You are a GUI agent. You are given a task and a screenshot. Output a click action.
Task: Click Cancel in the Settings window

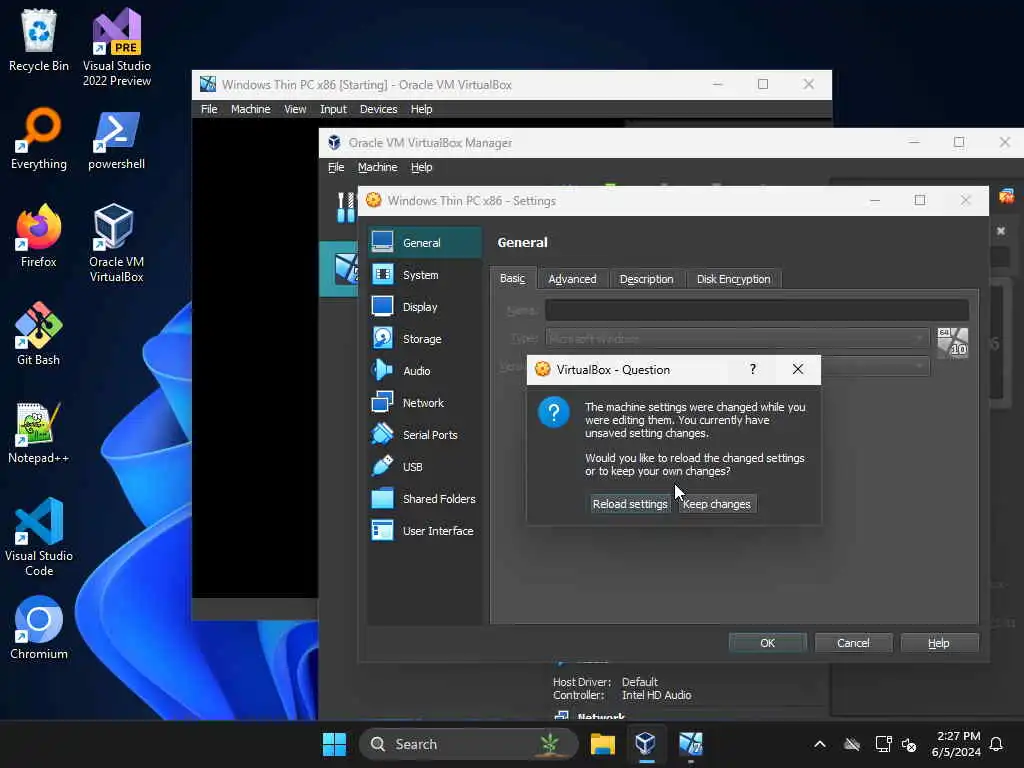[x=853, y=643]
